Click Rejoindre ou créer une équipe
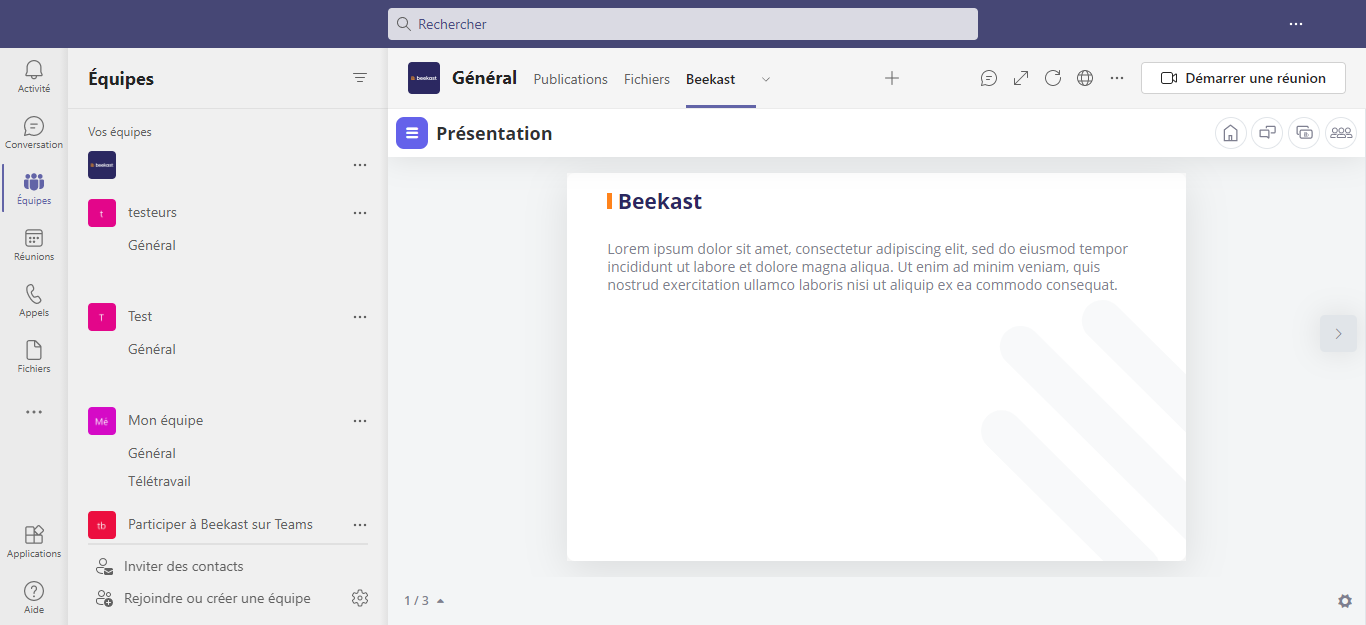The height and width of the screenshot is (625, 1366). click(x=217, y=598)
